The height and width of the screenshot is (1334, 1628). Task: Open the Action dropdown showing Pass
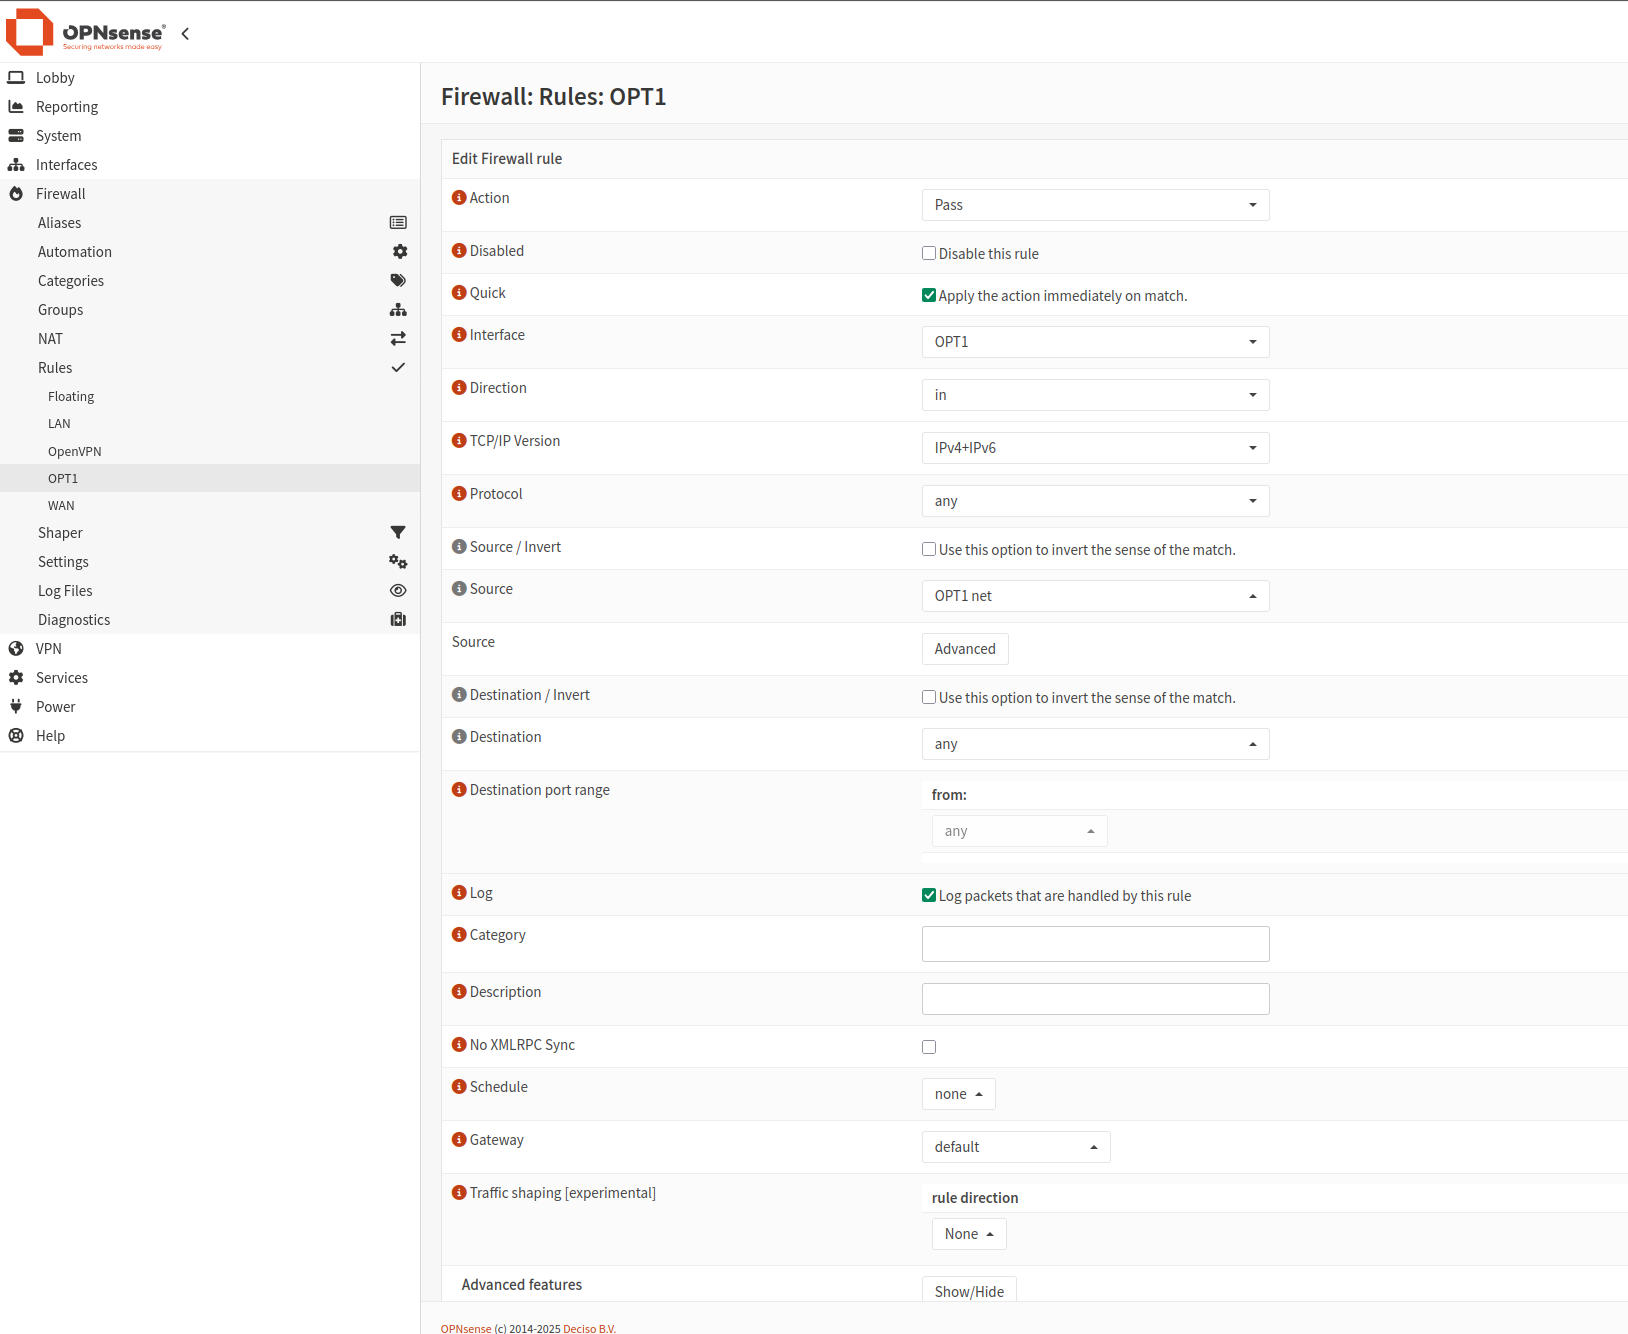1095,205
